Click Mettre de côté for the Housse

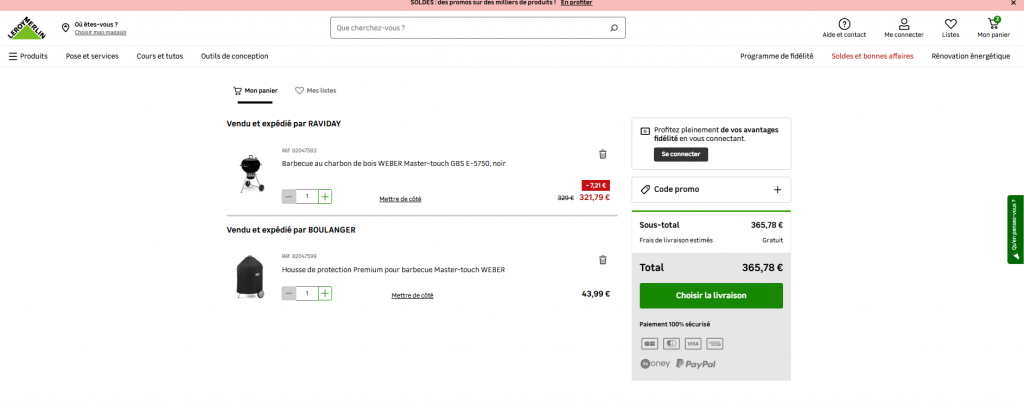[x=413, y=296]
